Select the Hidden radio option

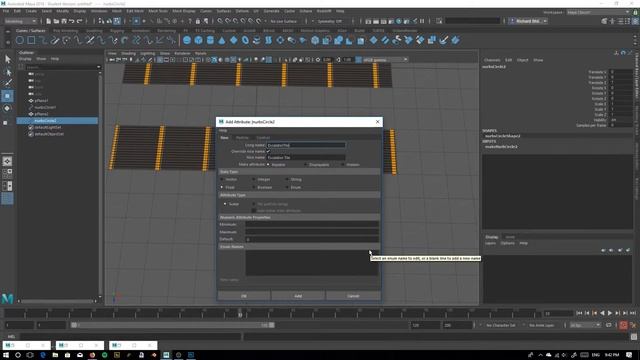pos(342,164)
